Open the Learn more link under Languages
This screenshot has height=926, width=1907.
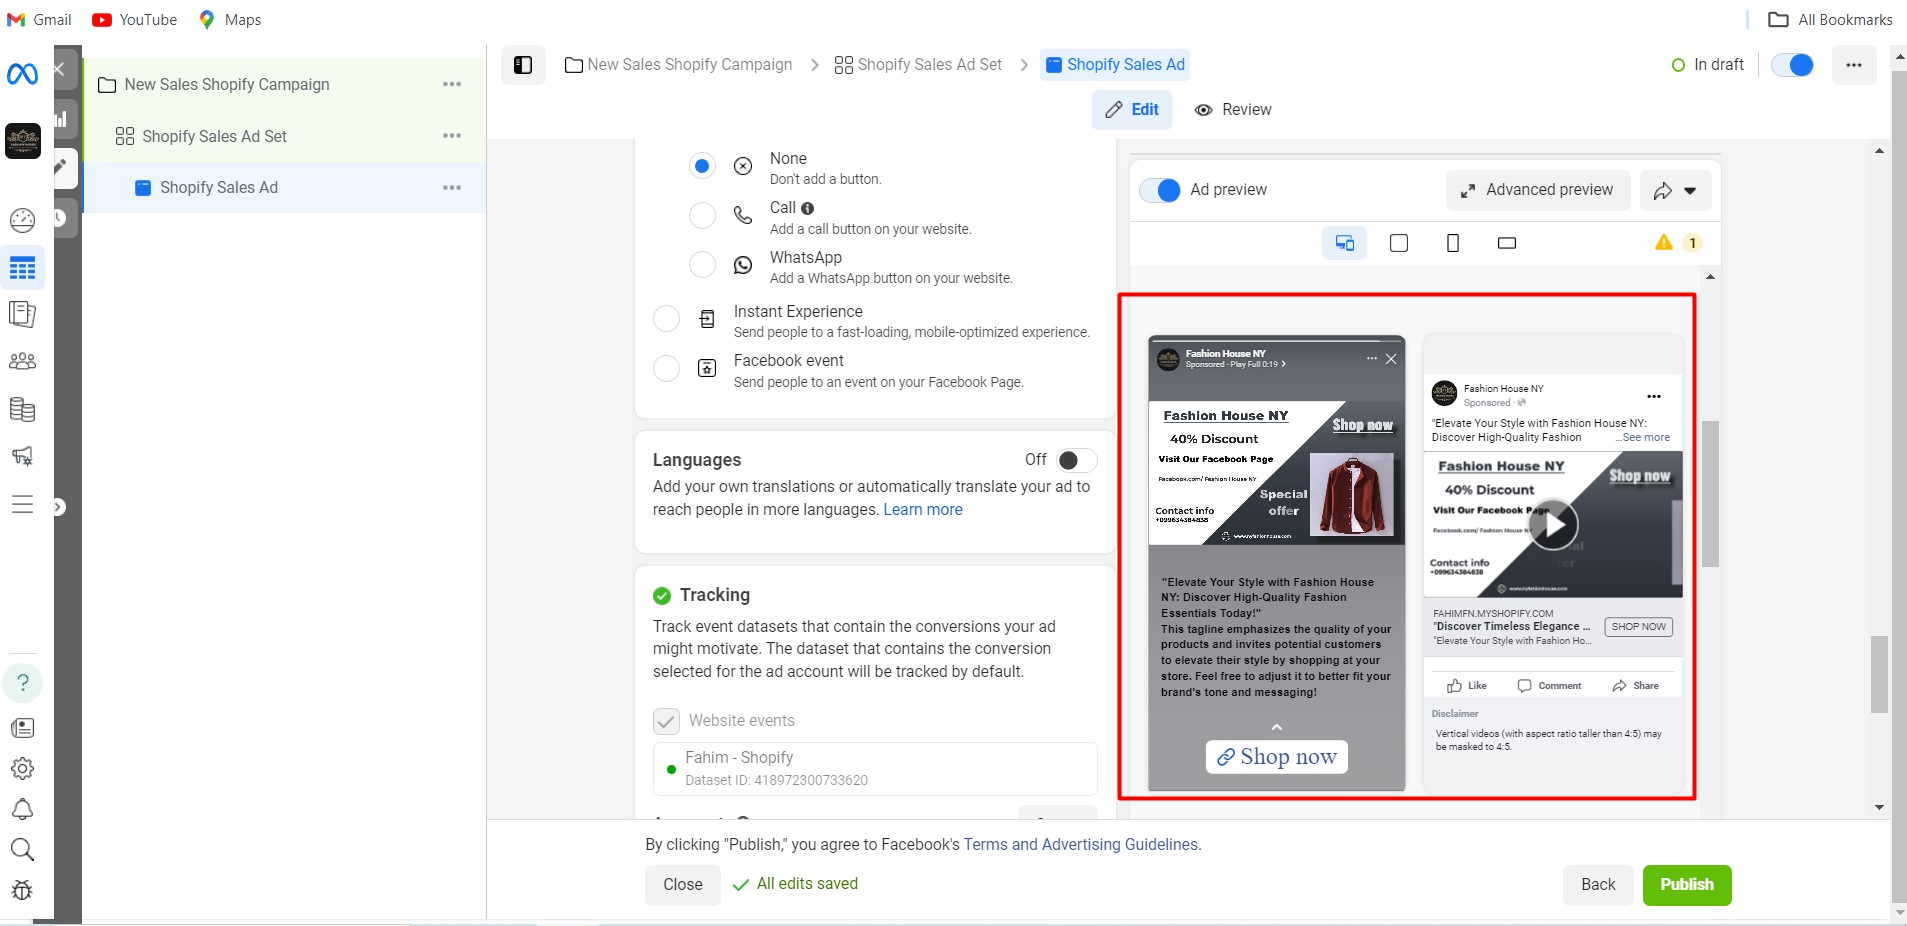(923, 510)
